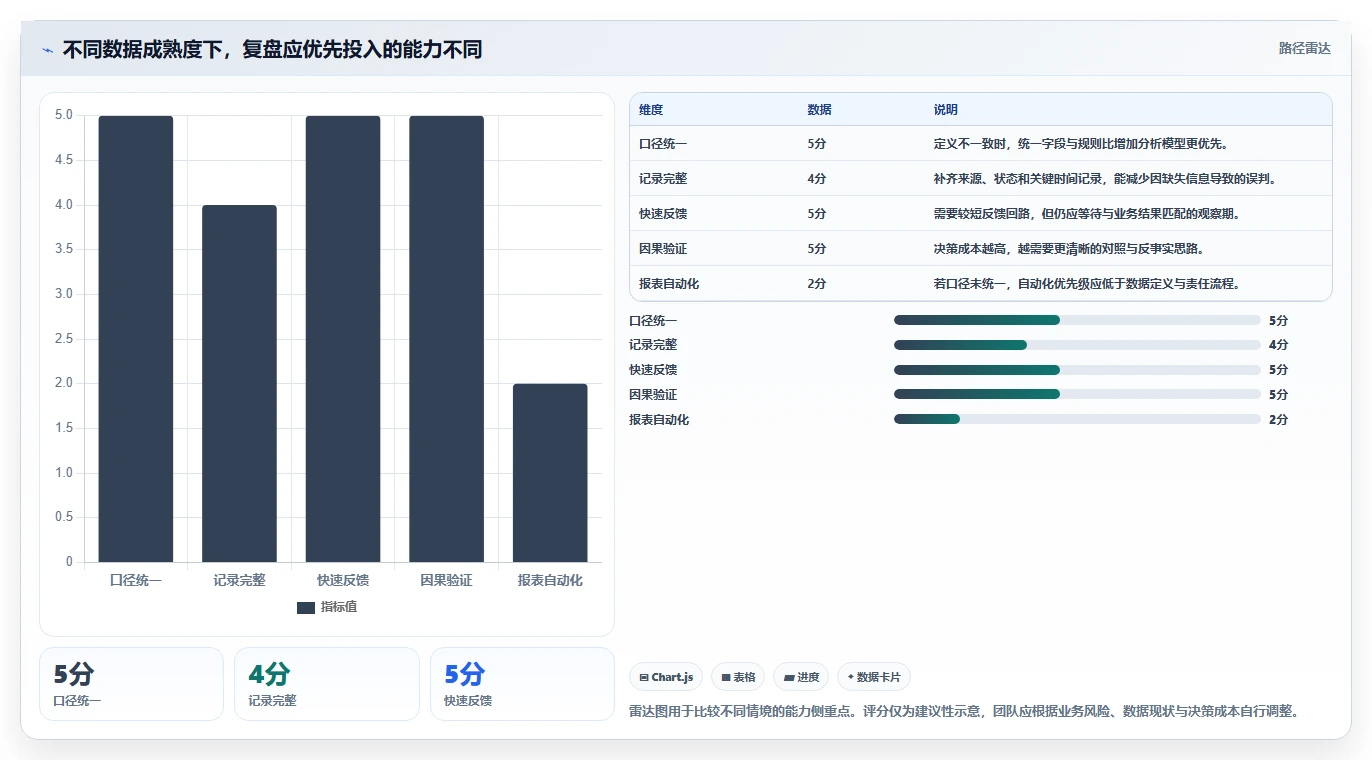Viewport: 1372px width, 760px height.
Task: Click the 4分 value after the 记录完整 progress bar
Action: coord(1278,345)
